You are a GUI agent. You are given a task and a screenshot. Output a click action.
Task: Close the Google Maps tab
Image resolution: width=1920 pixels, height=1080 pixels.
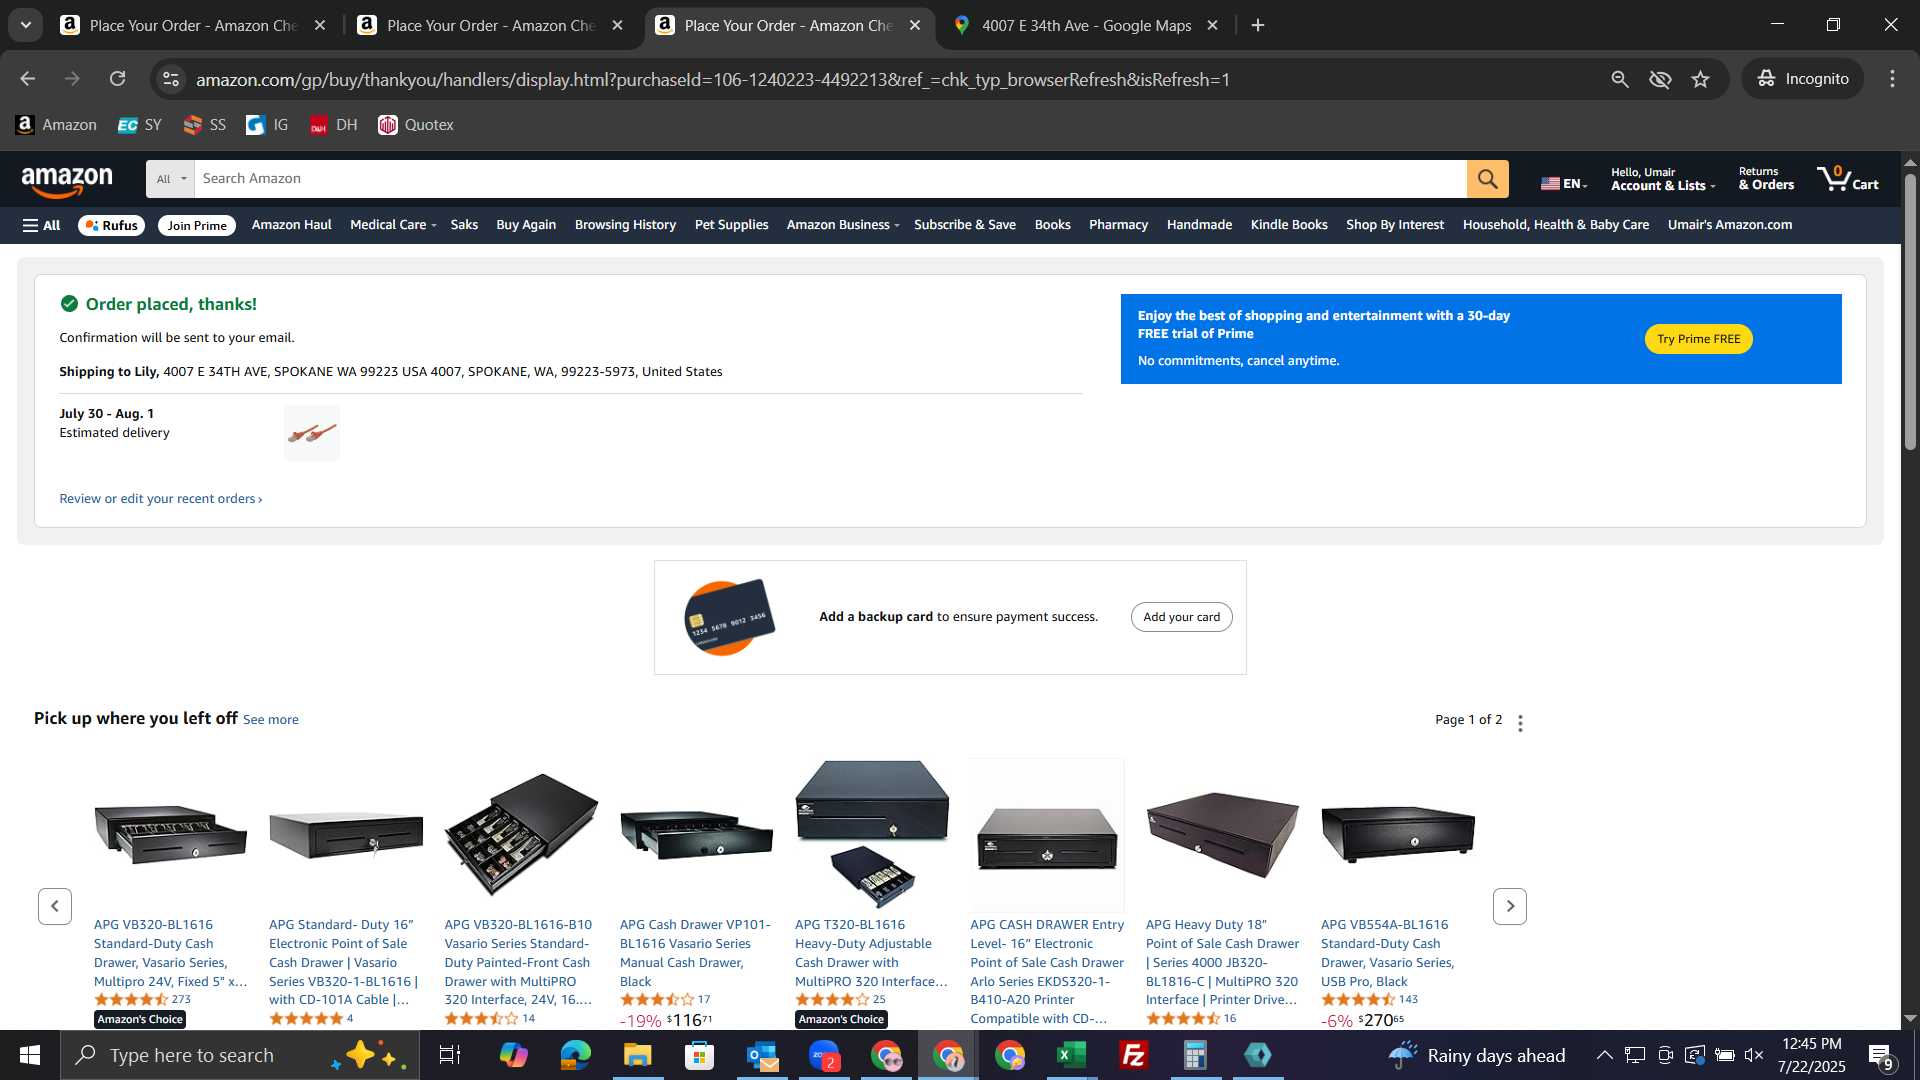(1212, 25)
